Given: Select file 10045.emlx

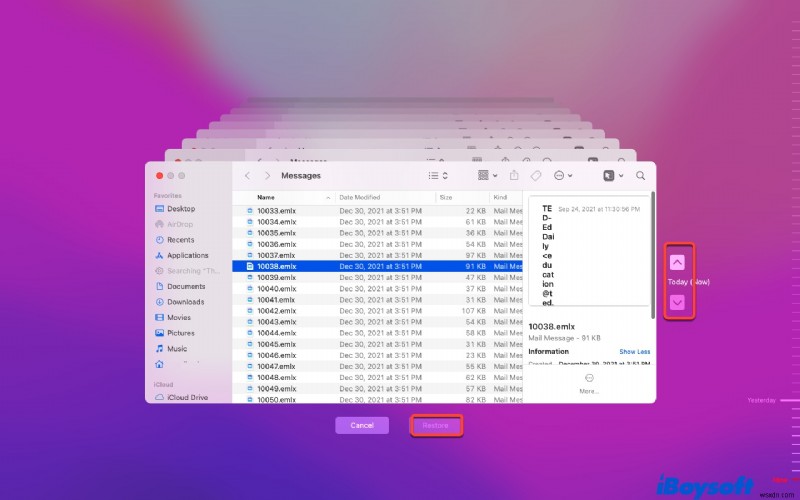Looking at the screenshot, I should tap(378, 344).
